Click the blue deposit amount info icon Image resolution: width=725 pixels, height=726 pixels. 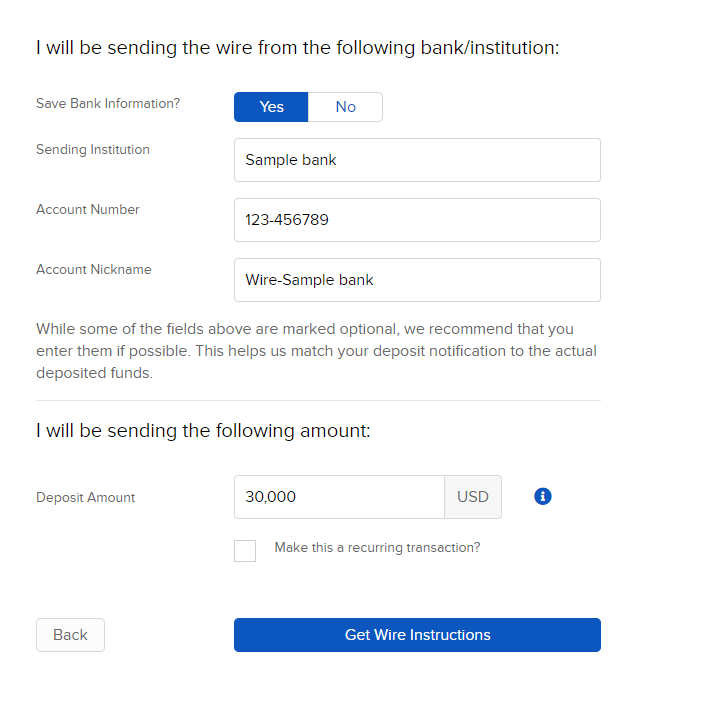coord(543,496)
